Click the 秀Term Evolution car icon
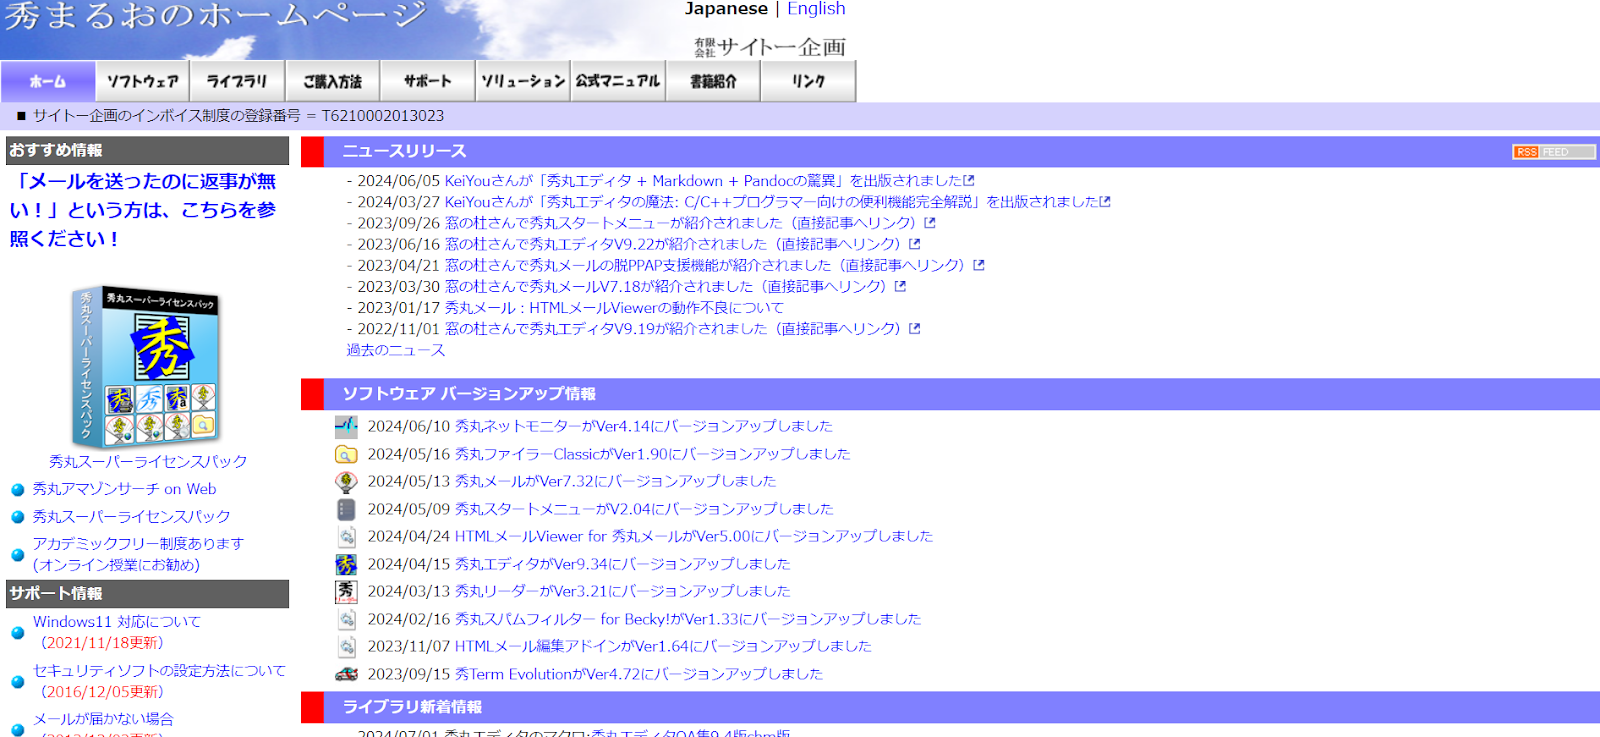 pos(346,674)
